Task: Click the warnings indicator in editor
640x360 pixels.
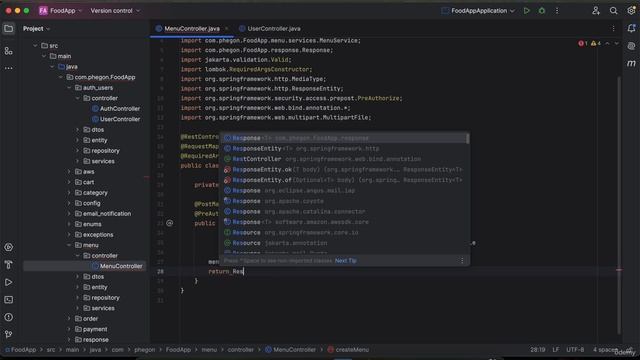Action: click(596, 43)
